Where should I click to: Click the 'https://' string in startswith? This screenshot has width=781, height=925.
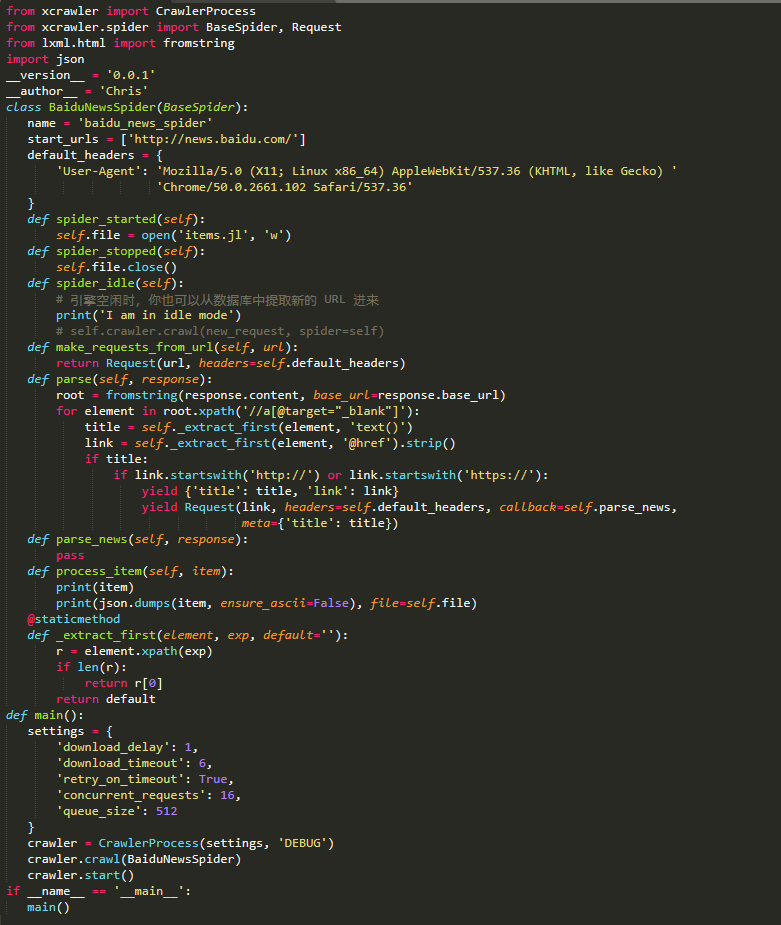click(x=499, y=475)
